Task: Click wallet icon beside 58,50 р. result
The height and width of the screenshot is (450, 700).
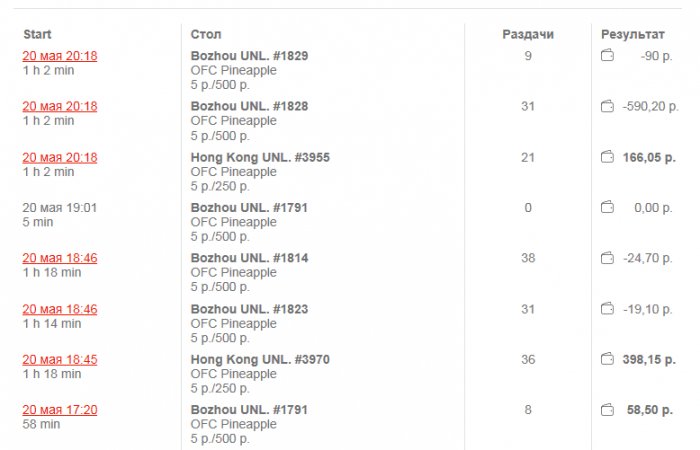Action: point(607,410)
